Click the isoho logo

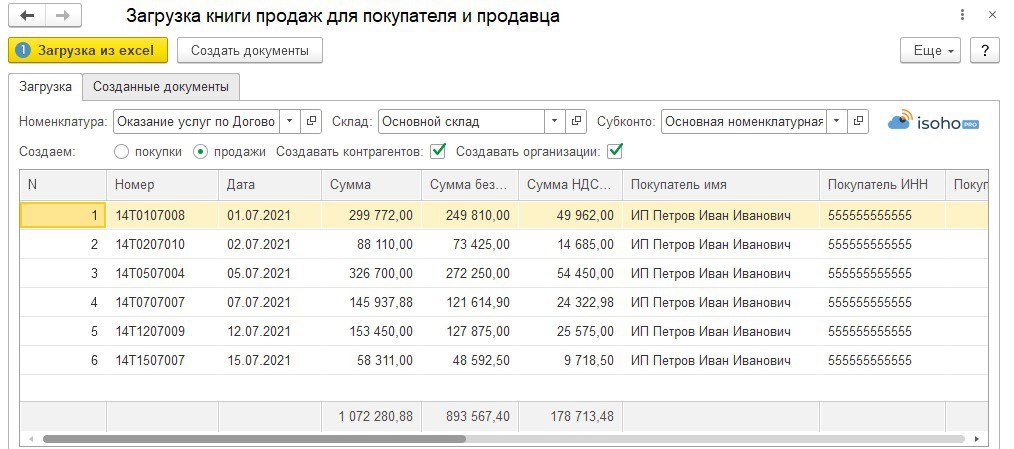(933, 122)
